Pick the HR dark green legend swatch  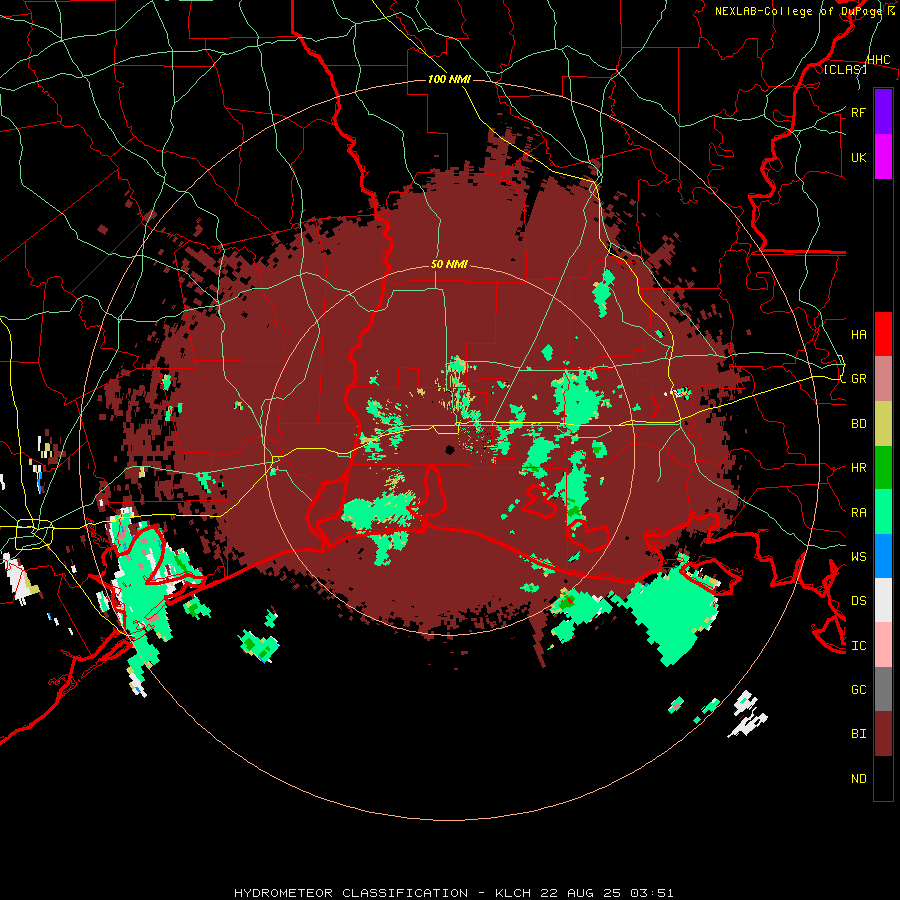[x=883, y=467]
